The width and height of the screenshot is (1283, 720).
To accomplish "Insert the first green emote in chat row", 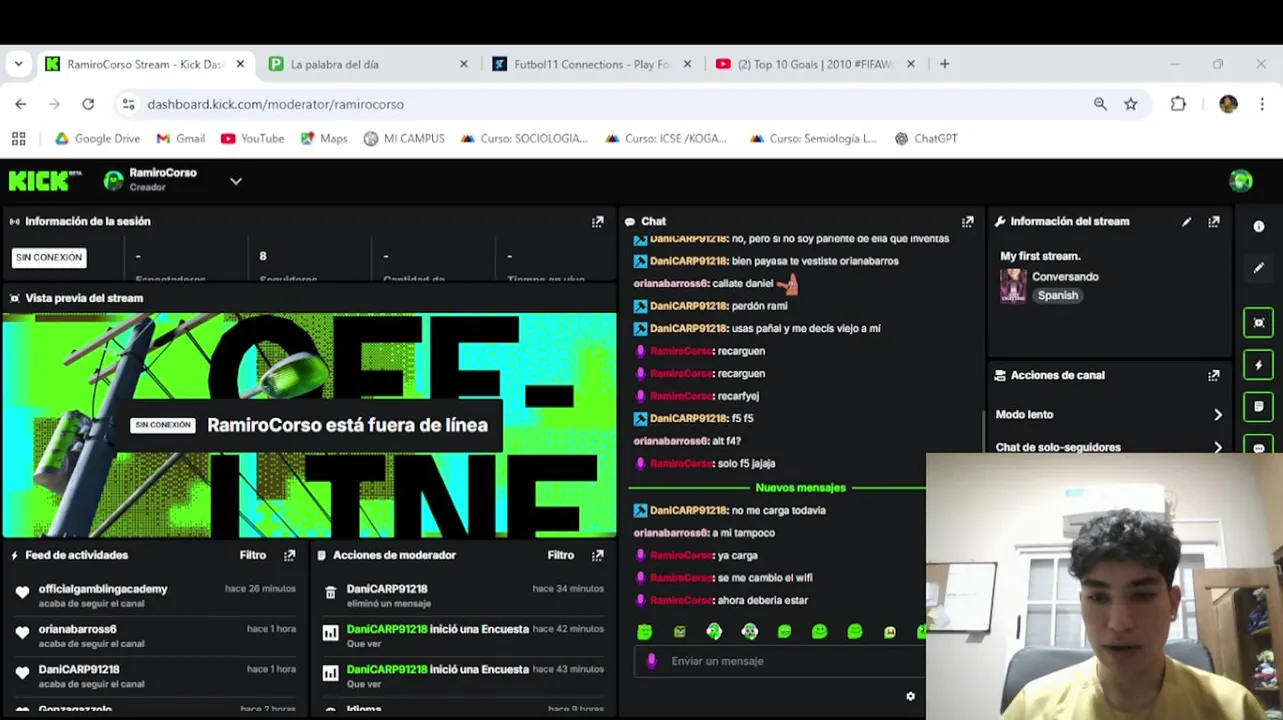I will pyautogui.click(x=644, y=632).
